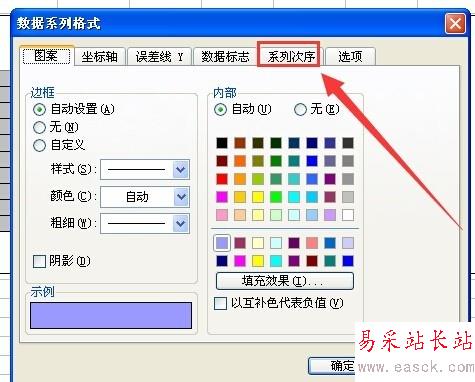Select the yellow swatch in the fourth row
This screenshot has width=475, height=382.
[258, 197]
